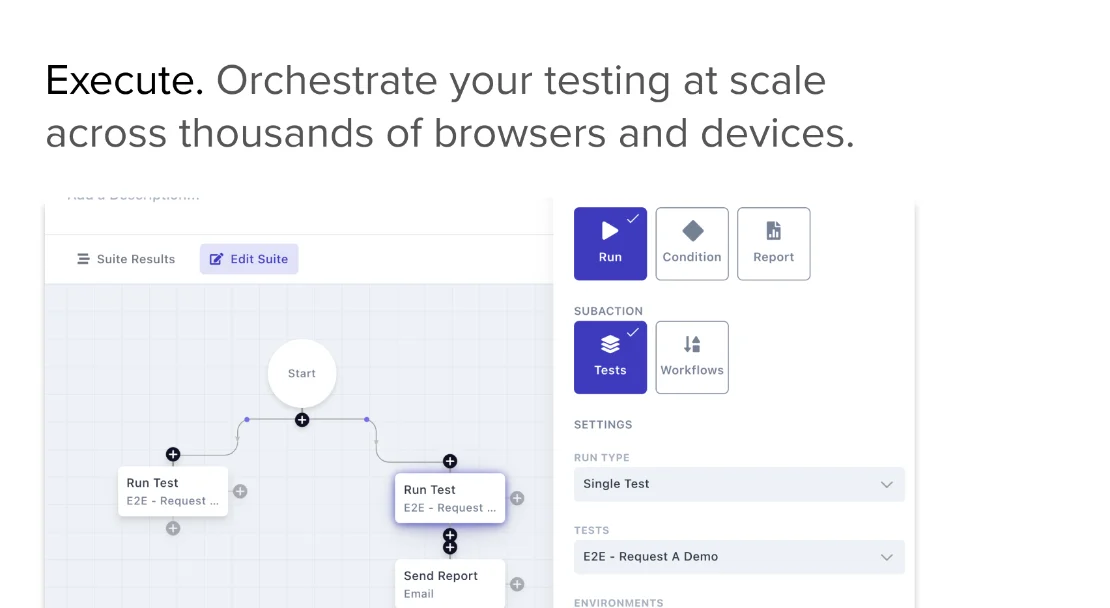1110x608 pixels.
Task: Open the Run Type dropdown
Action: (739, 484)
